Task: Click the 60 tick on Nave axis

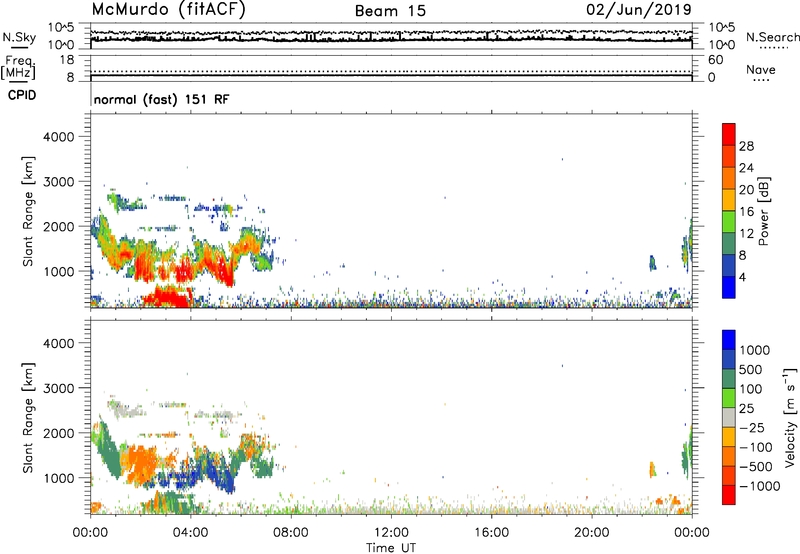Action: point(715,60)
